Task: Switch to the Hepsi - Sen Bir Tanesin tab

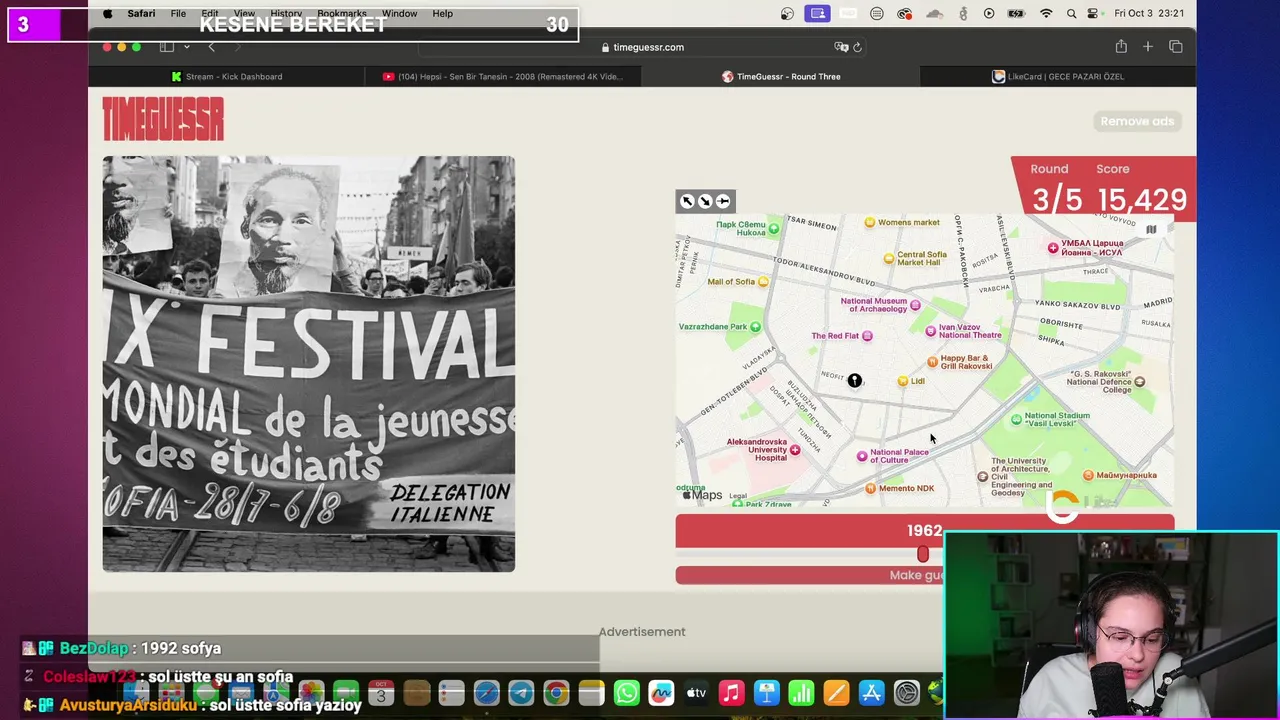Action: [x=503, y=76]
